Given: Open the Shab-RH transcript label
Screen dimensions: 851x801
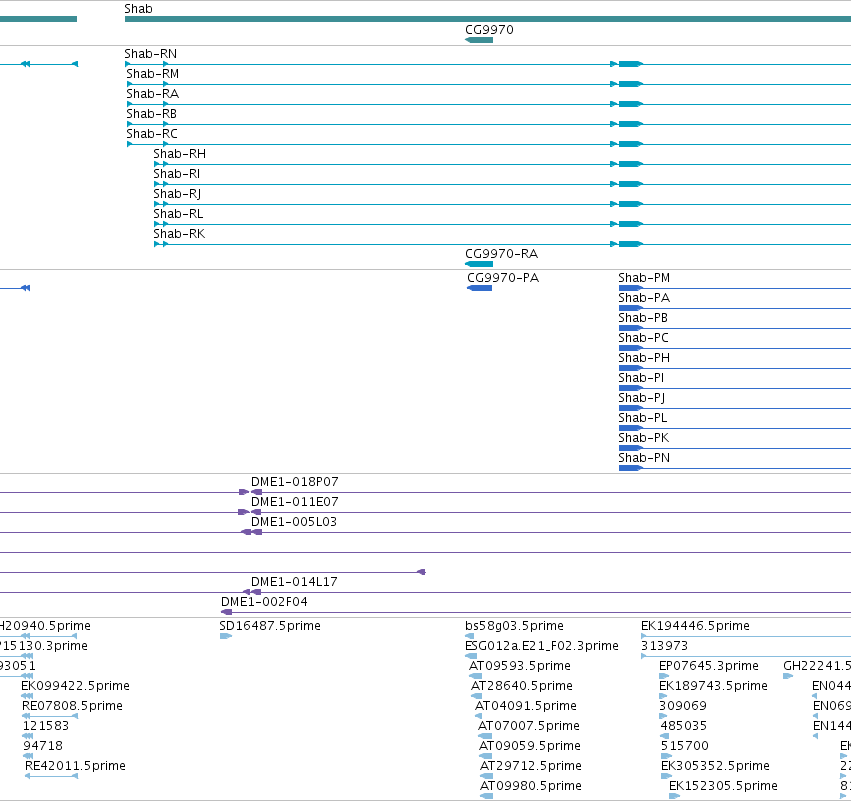Looking at the screenshot, I should [180, 154].
